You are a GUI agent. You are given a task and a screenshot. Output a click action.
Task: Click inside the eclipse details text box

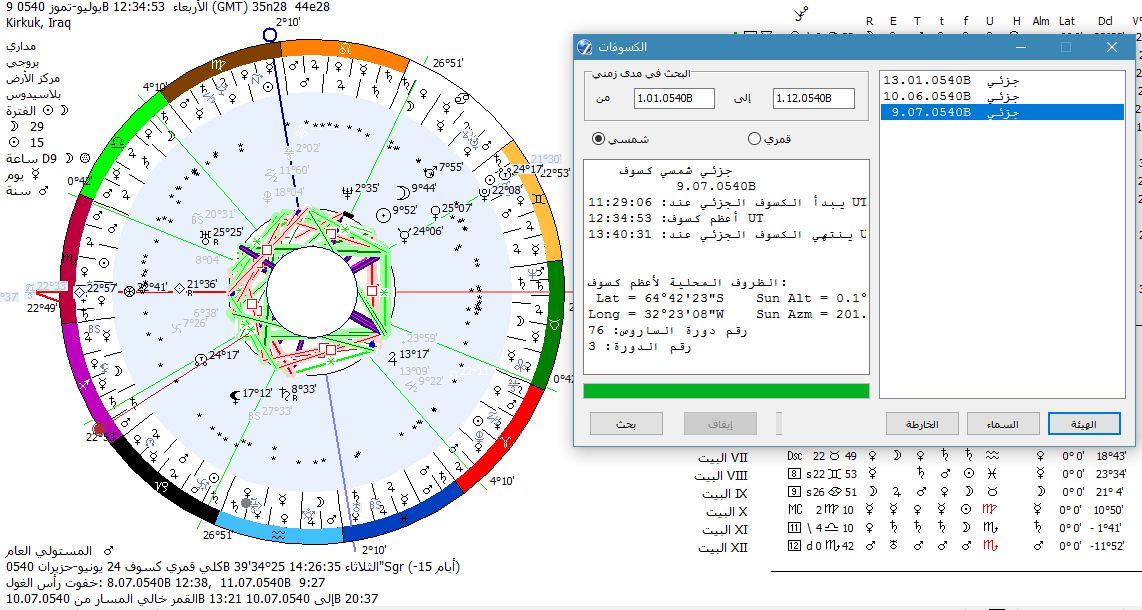coord(726,267)
